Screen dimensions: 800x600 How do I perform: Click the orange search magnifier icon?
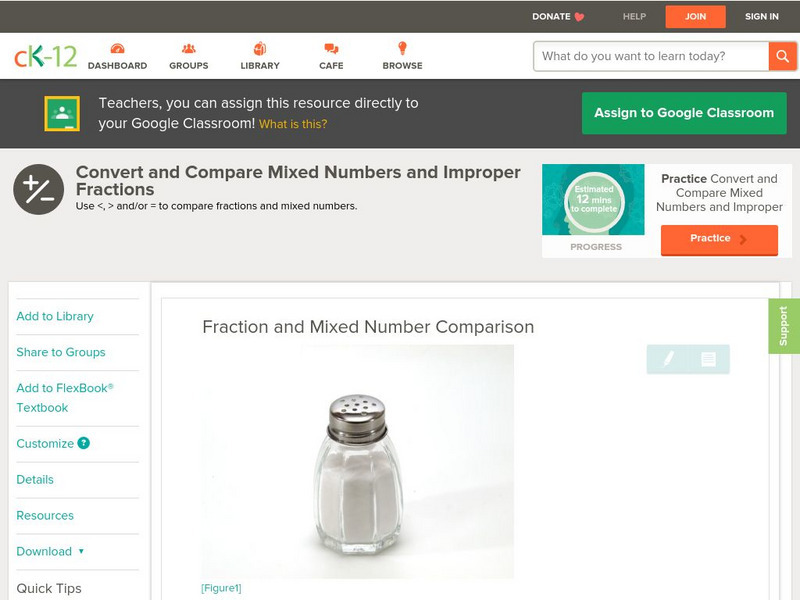click(782, 56)
